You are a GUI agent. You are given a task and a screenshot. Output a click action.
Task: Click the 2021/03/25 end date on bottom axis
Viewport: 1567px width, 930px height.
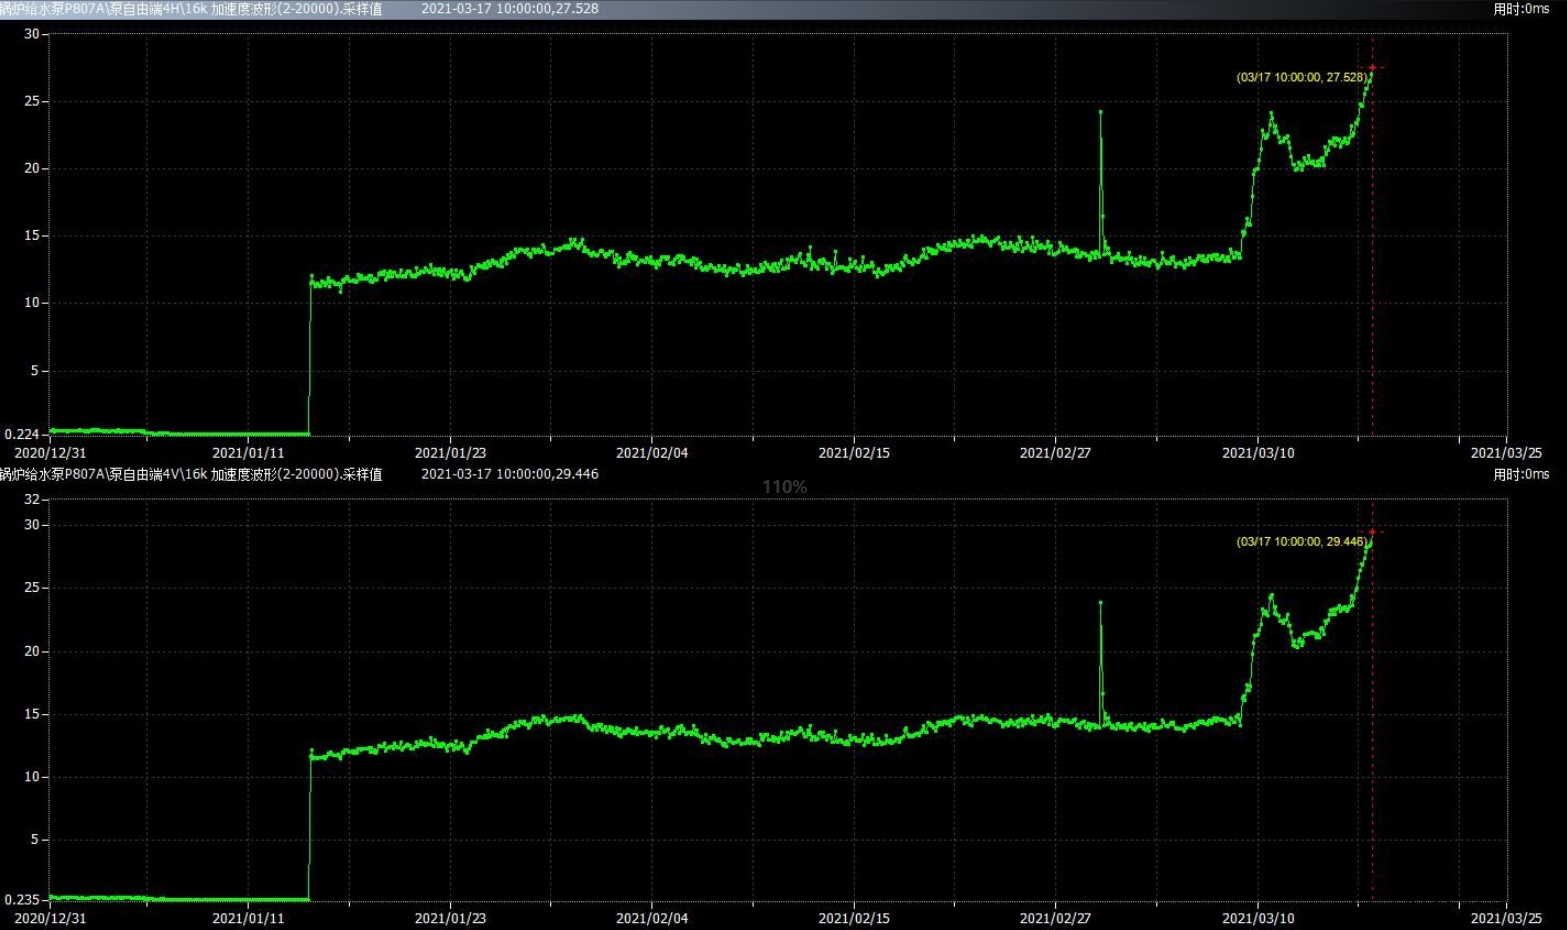click(1506, 918)
